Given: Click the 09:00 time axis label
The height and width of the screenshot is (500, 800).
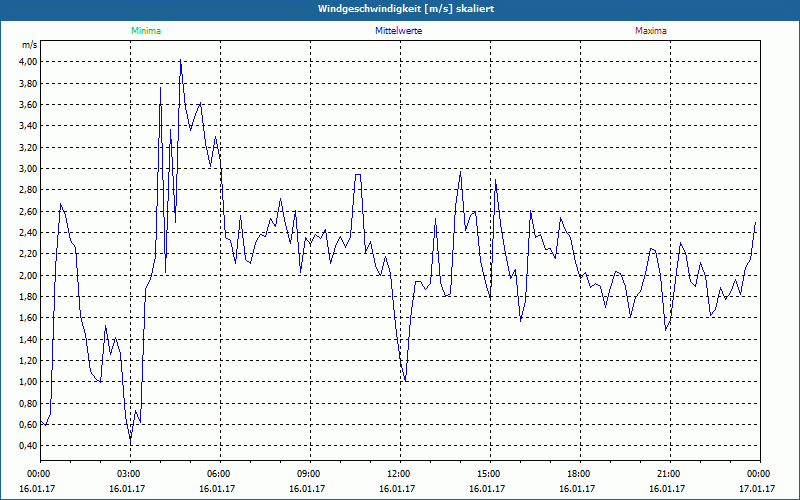Looking at the screenshot, I should point(310,474).
